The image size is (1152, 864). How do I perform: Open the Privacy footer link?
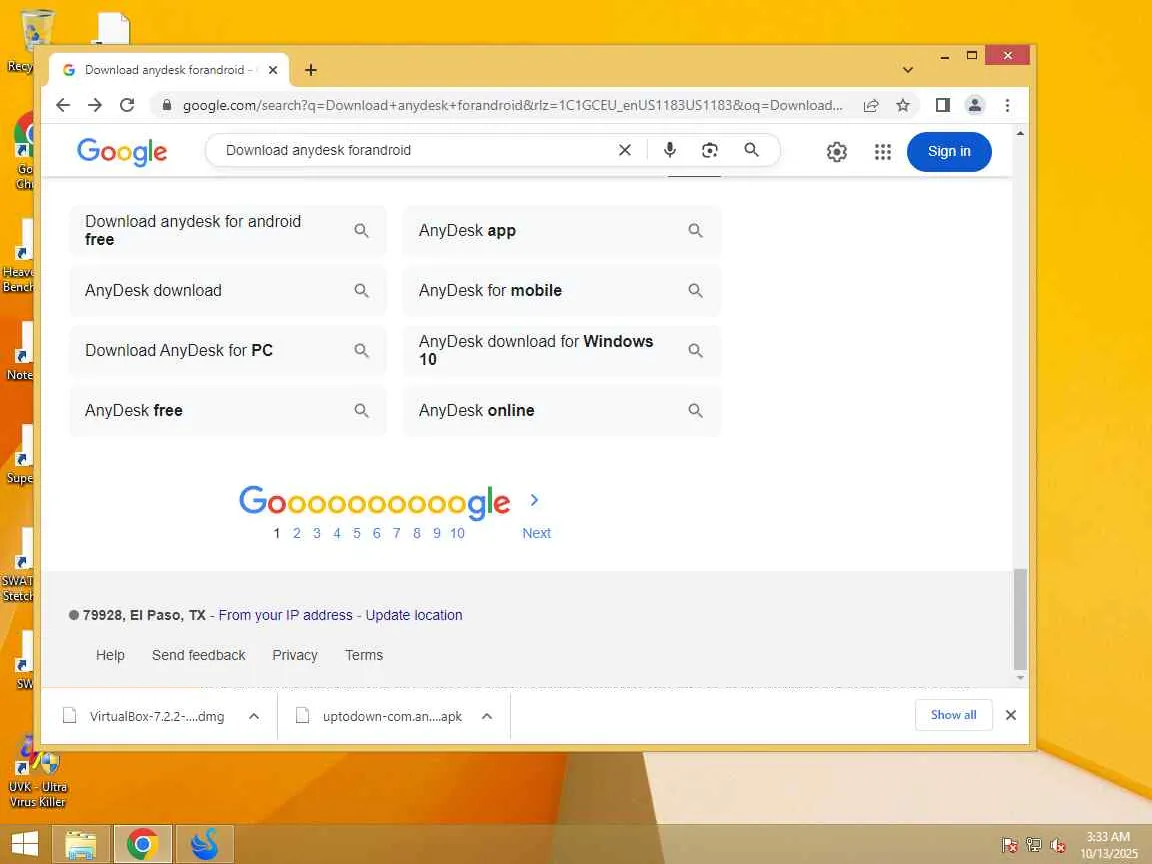295,655
